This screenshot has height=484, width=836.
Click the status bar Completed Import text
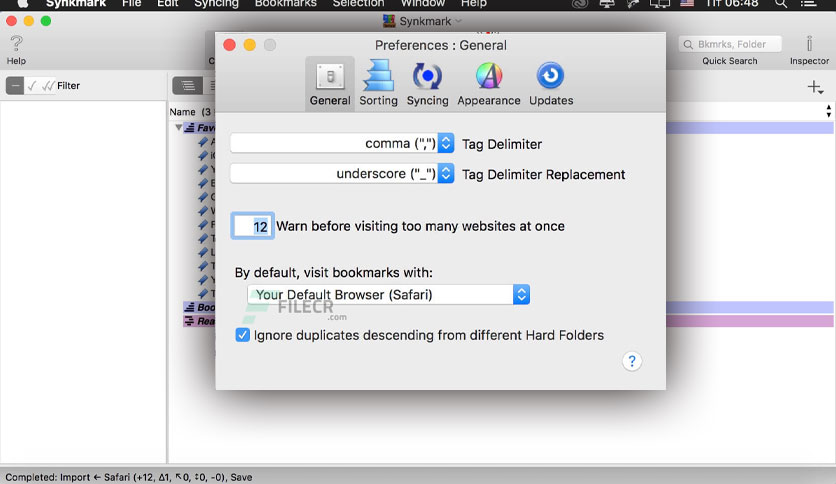[128, 477]
